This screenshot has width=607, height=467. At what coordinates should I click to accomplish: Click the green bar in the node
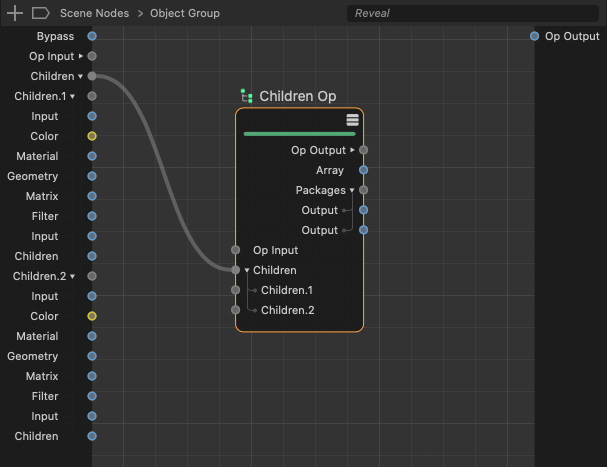[x=299, y=133]
